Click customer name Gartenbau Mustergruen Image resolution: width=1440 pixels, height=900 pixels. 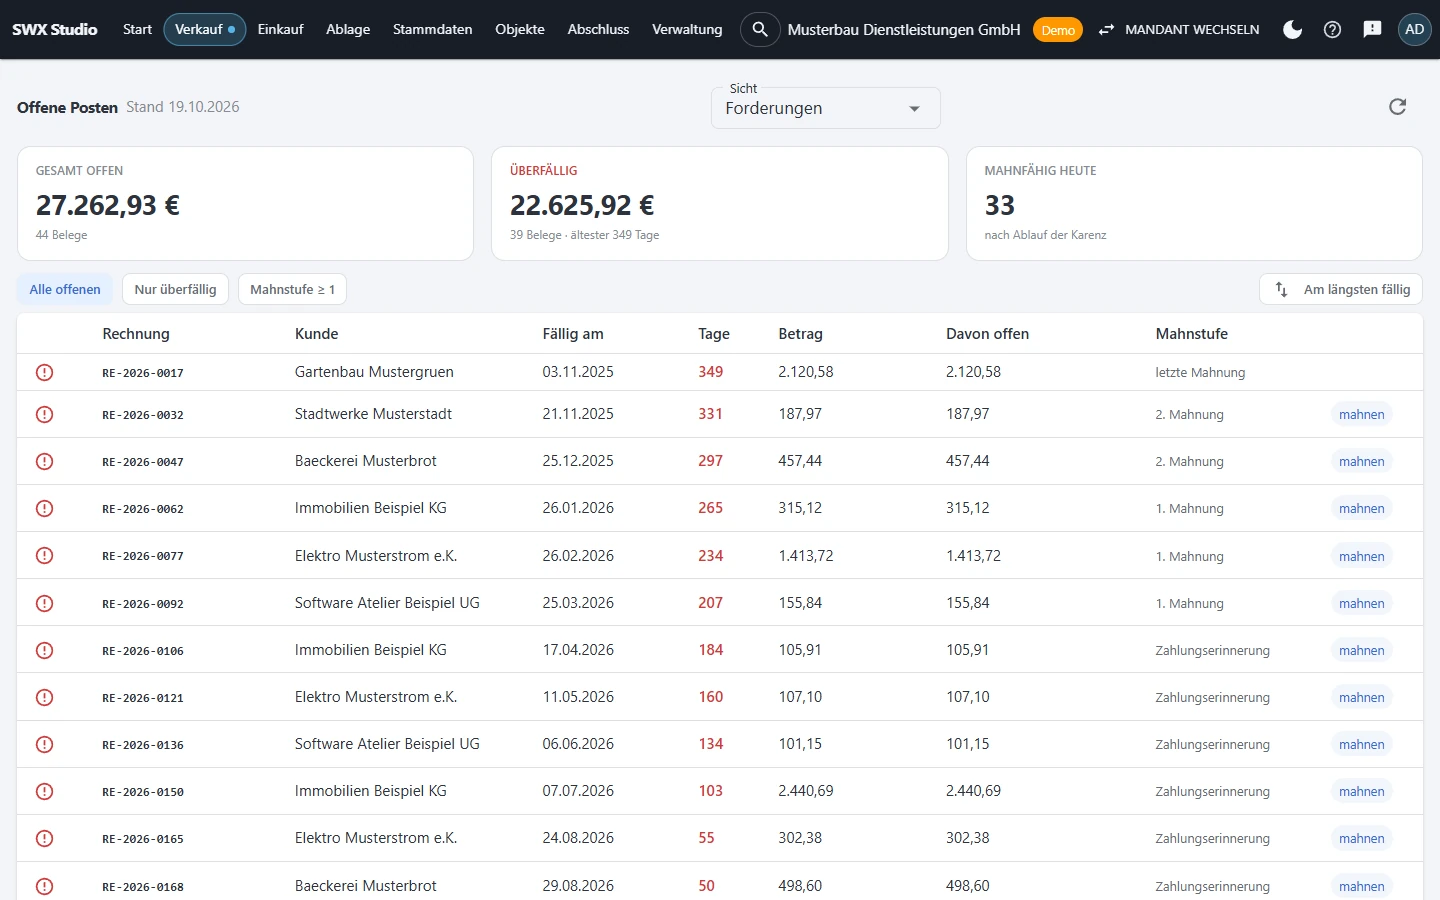tap(374, 372)
